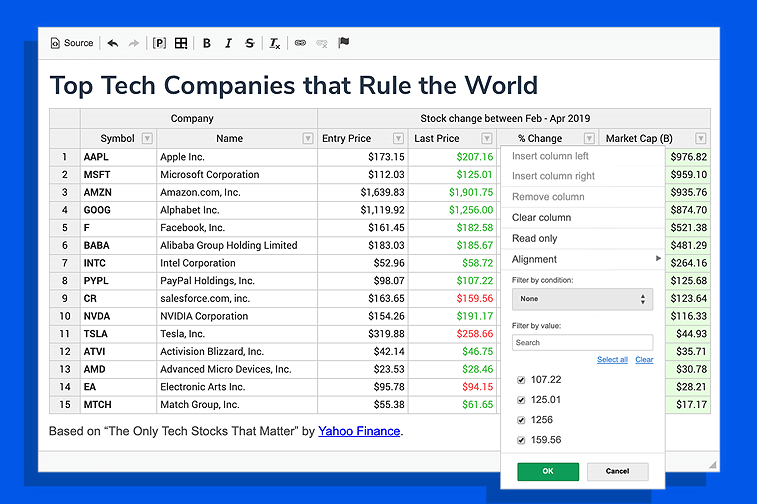Uncheck the 1256 filter value
Screen dimensions: 757x504
click(521, 420)
